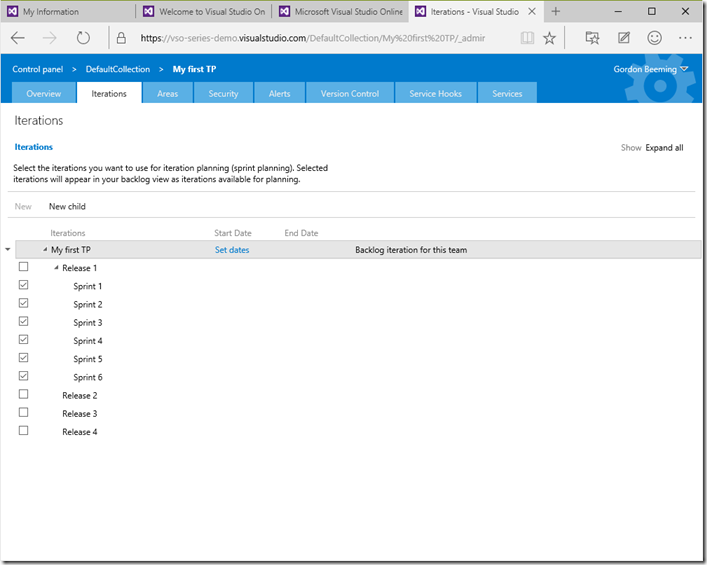Uncheck the Sprint 1 checkbox
707x565 pixels.
[23, 285]
